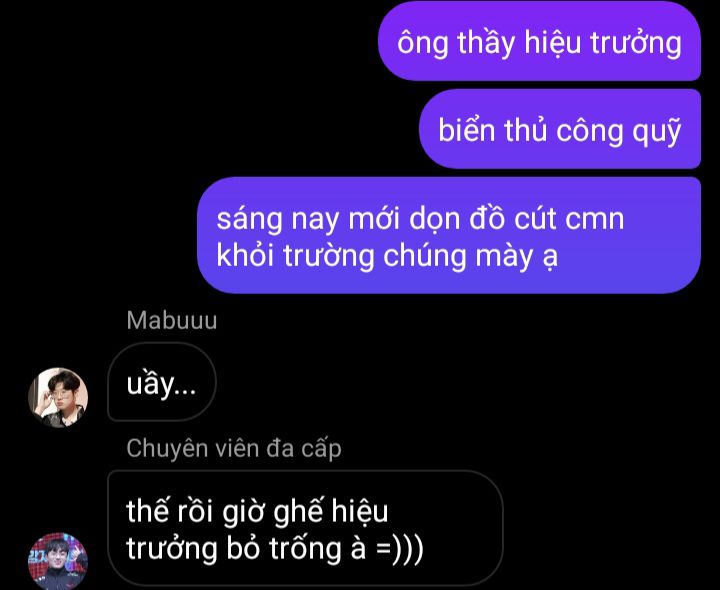Click the word "ông" in the first message
The image size is (720, 590).
click(x=423, y=44)
